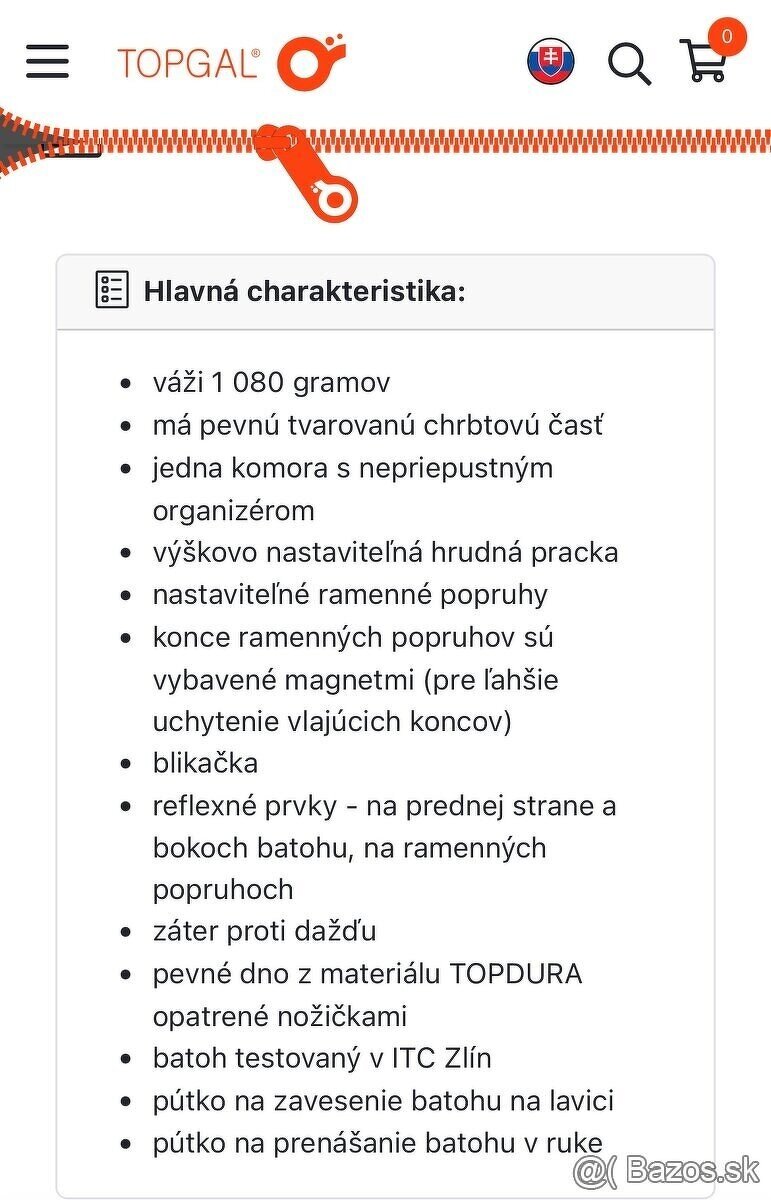Click the red cart count badge showing 0

tap(729, 35)
